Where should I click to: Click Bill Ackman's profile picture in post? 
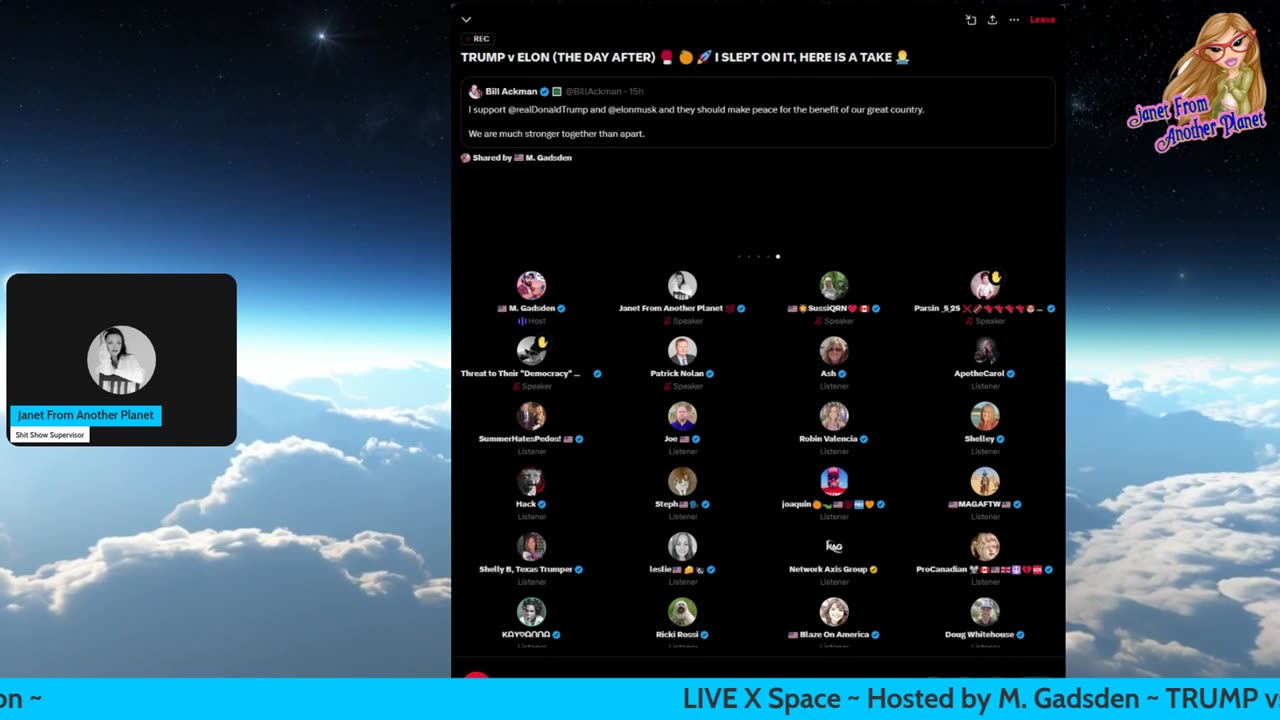click(x=475, y=91)
